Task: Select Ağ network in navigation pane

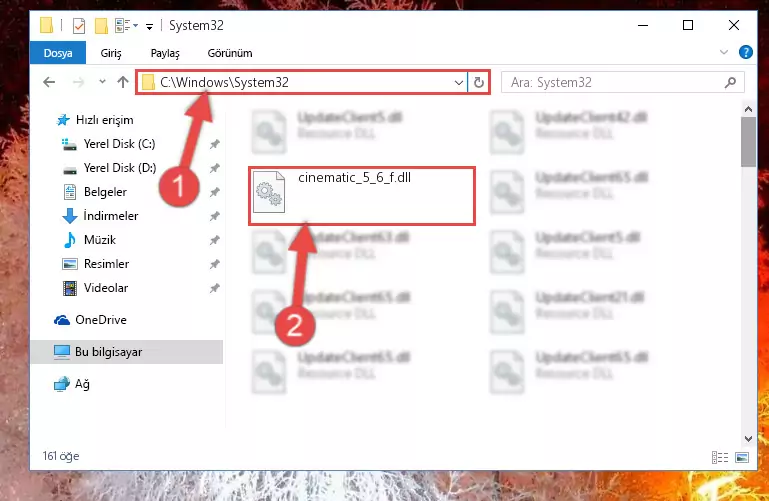Action: tap(82, 384)
